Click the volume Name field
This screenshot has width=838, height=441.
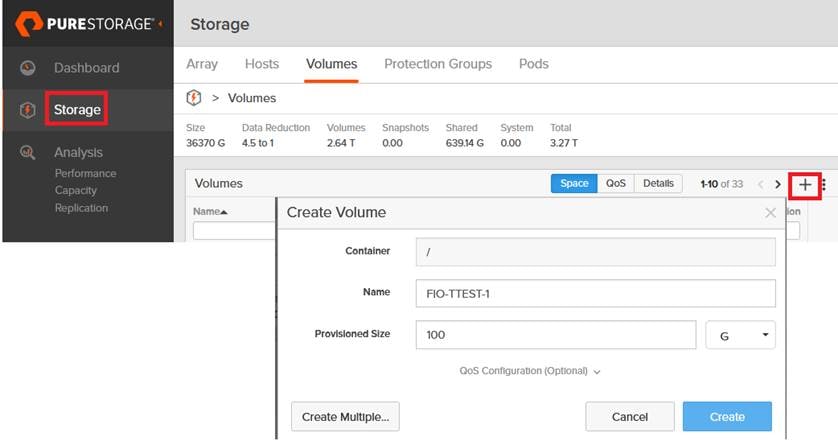595,293
